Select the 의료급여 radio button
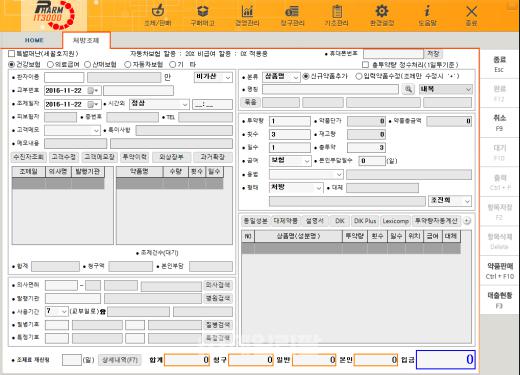 click(x=50, y=64)
